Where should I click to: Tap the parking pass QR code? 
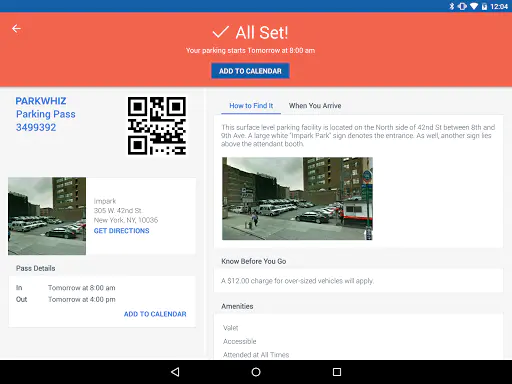point(157,126)
